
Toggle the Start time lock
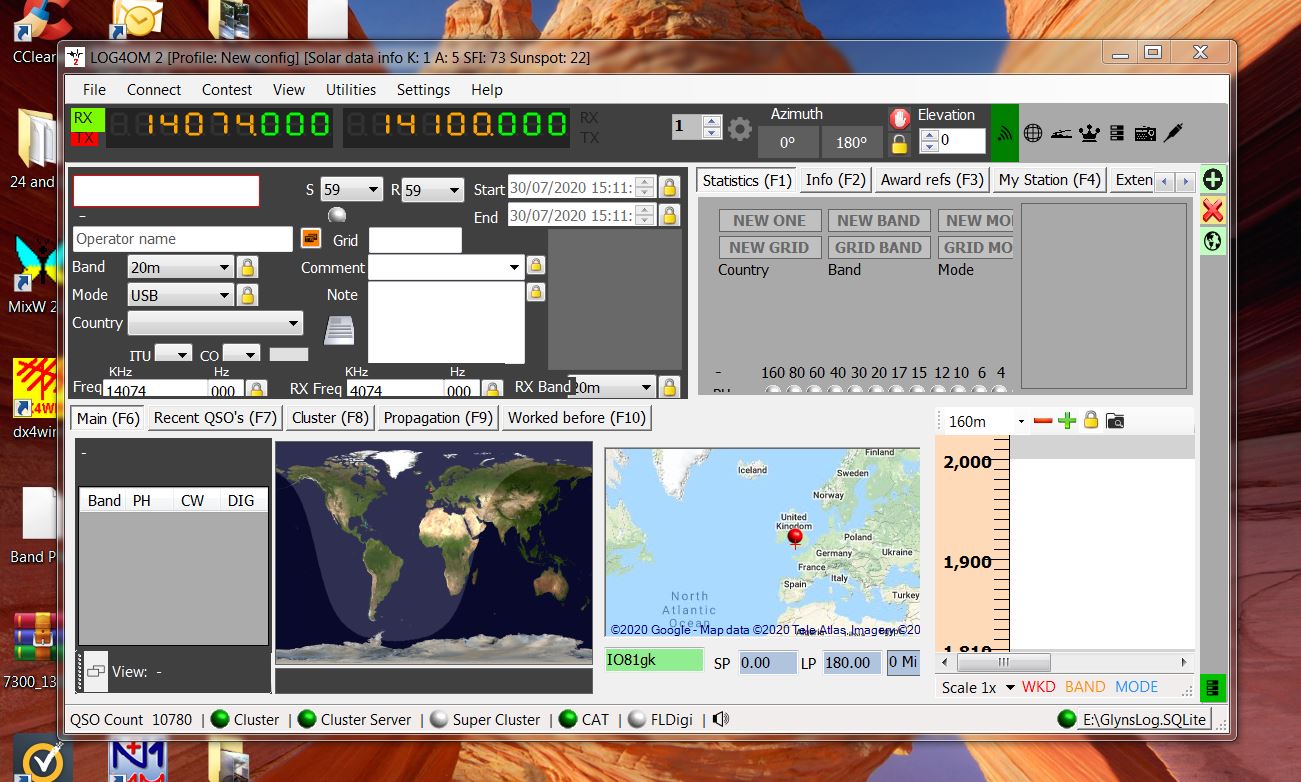669,187
